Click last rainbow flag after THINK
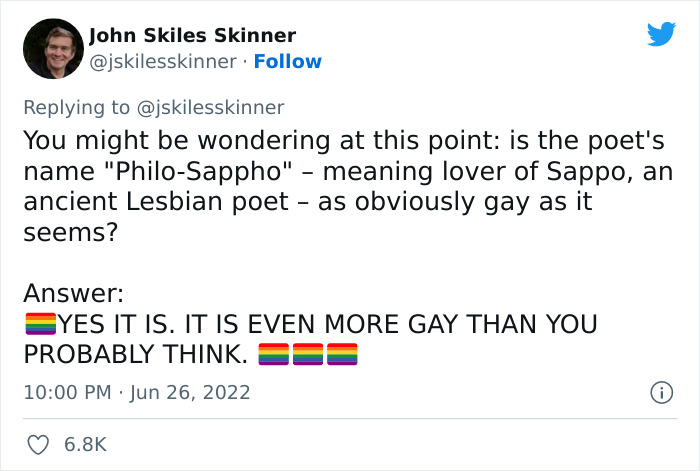Screen dimensions: 700x471 click(x=343, y=354)
